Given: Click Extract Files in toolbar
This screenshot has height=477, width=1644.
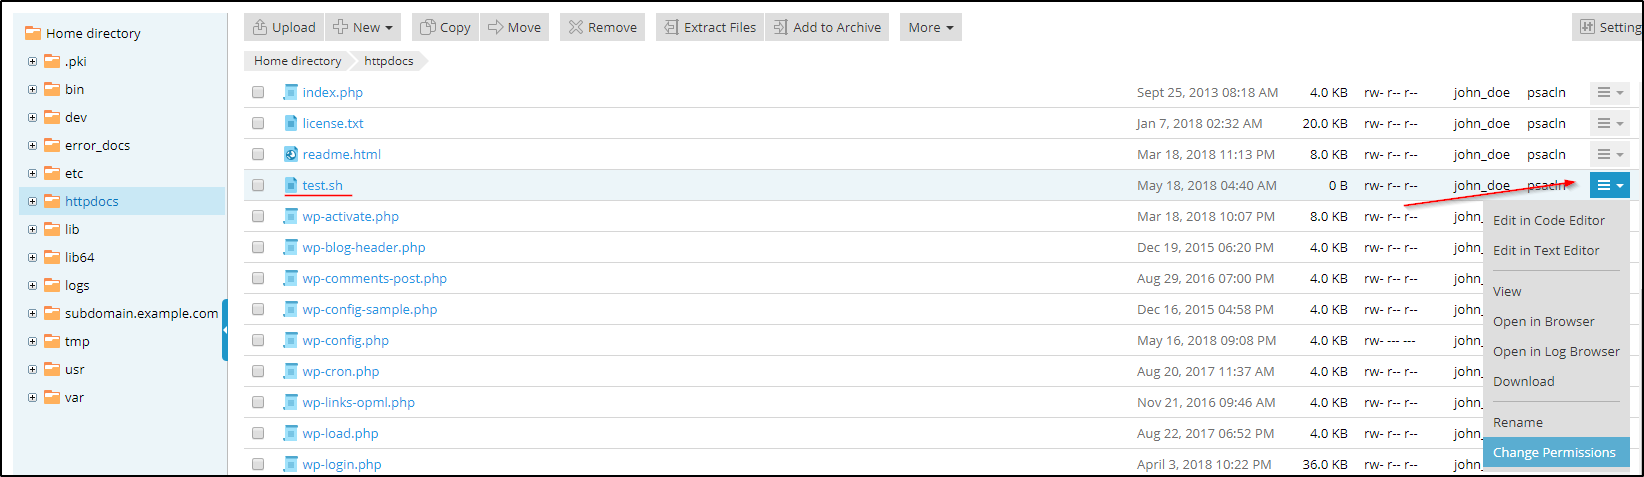Looking at the screenshot, I should (710, 27).
